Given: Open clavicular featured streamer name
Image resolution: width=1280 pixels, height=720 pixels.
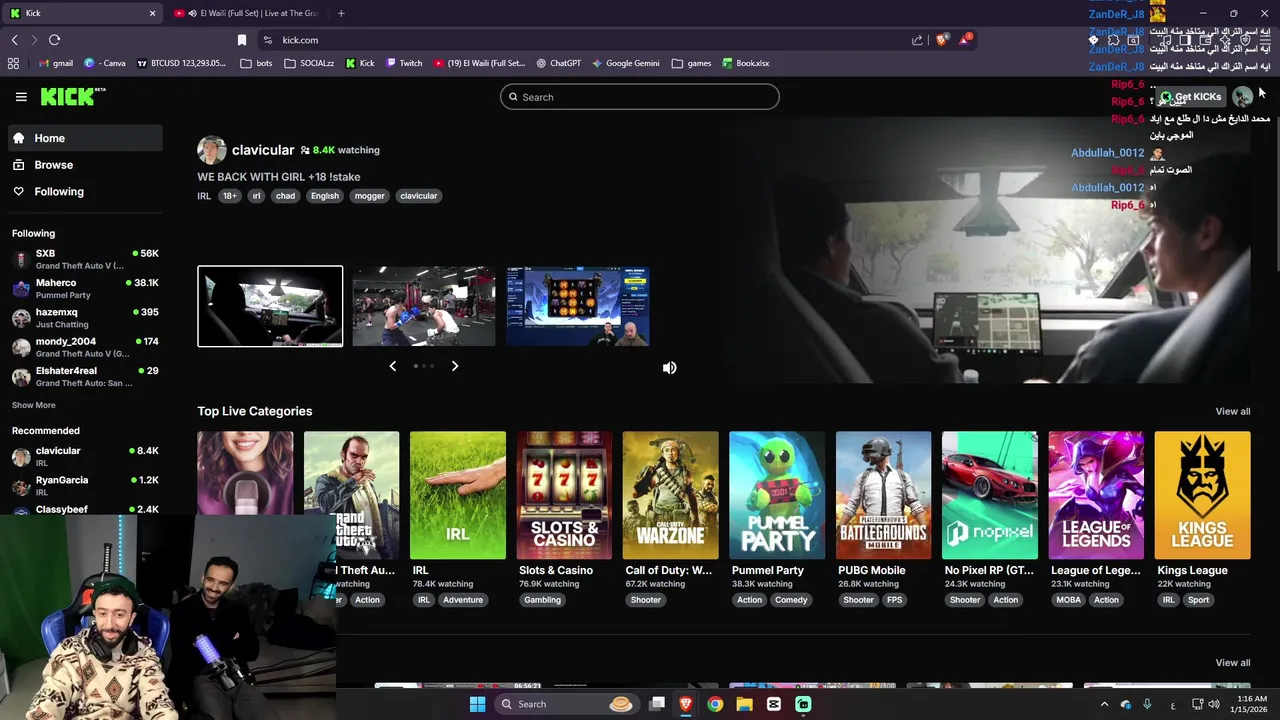Looking at the screenshot, I should click(263, 150).
